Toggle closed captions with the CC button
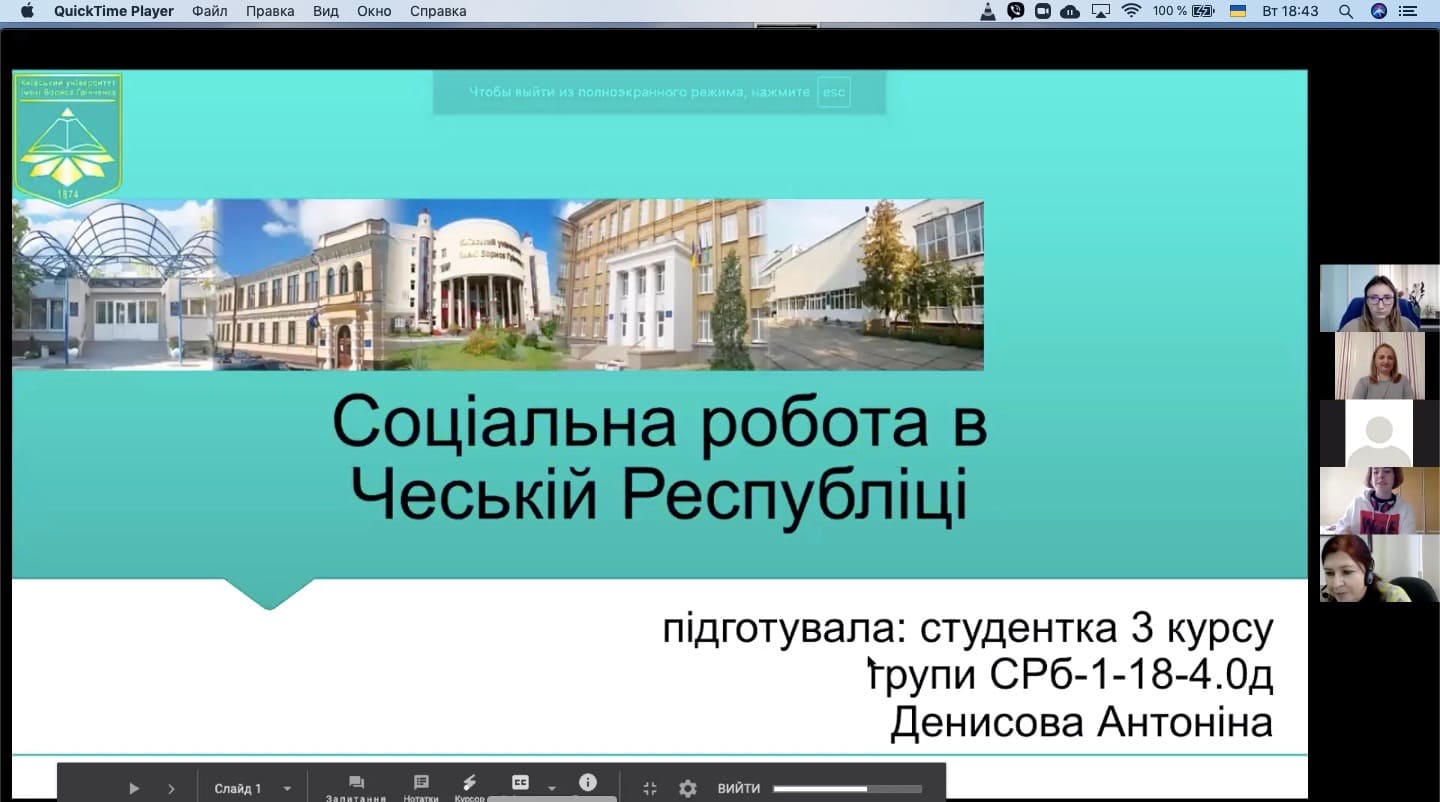This screenshot has width=1440, height=802. (520, 783)
